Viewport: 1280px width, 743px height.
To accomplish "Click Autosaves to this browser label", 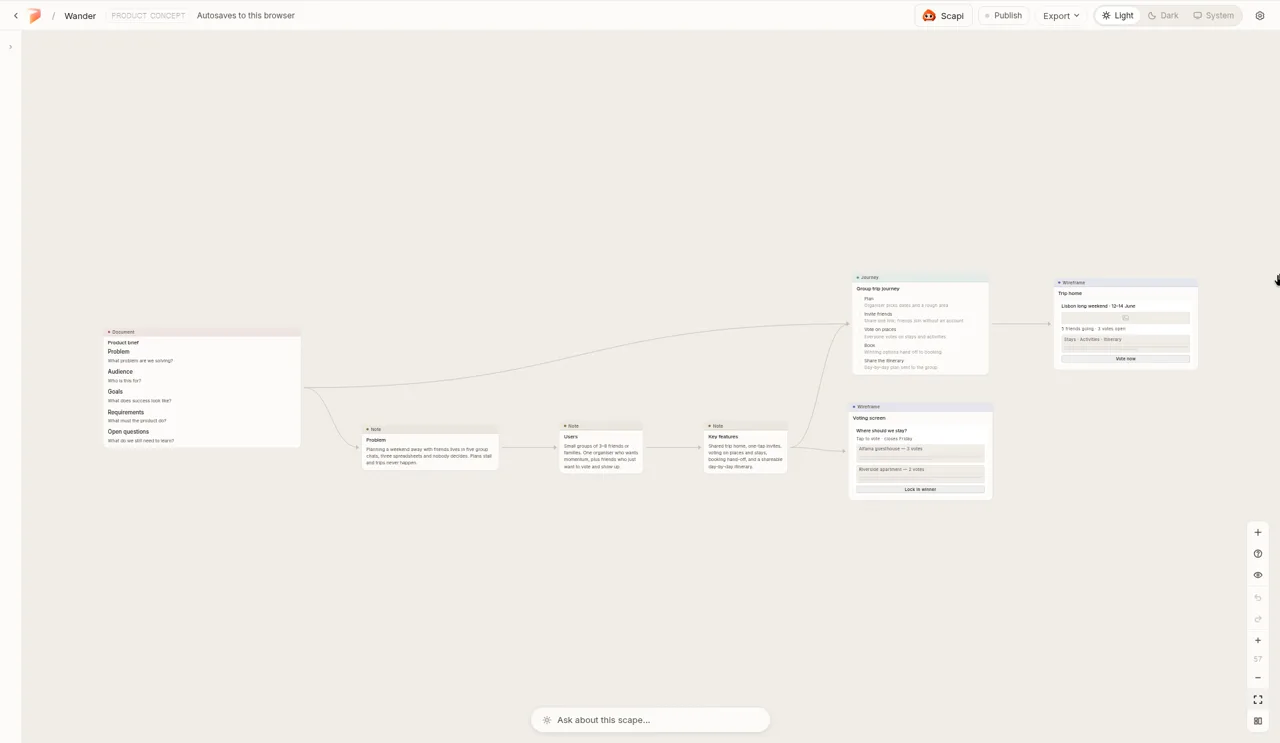I will pyautogui.click(x=246, y=16).
